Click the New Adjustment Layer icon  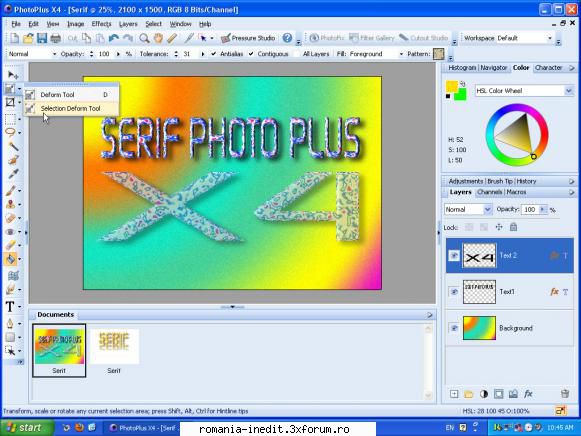point(484,394)
